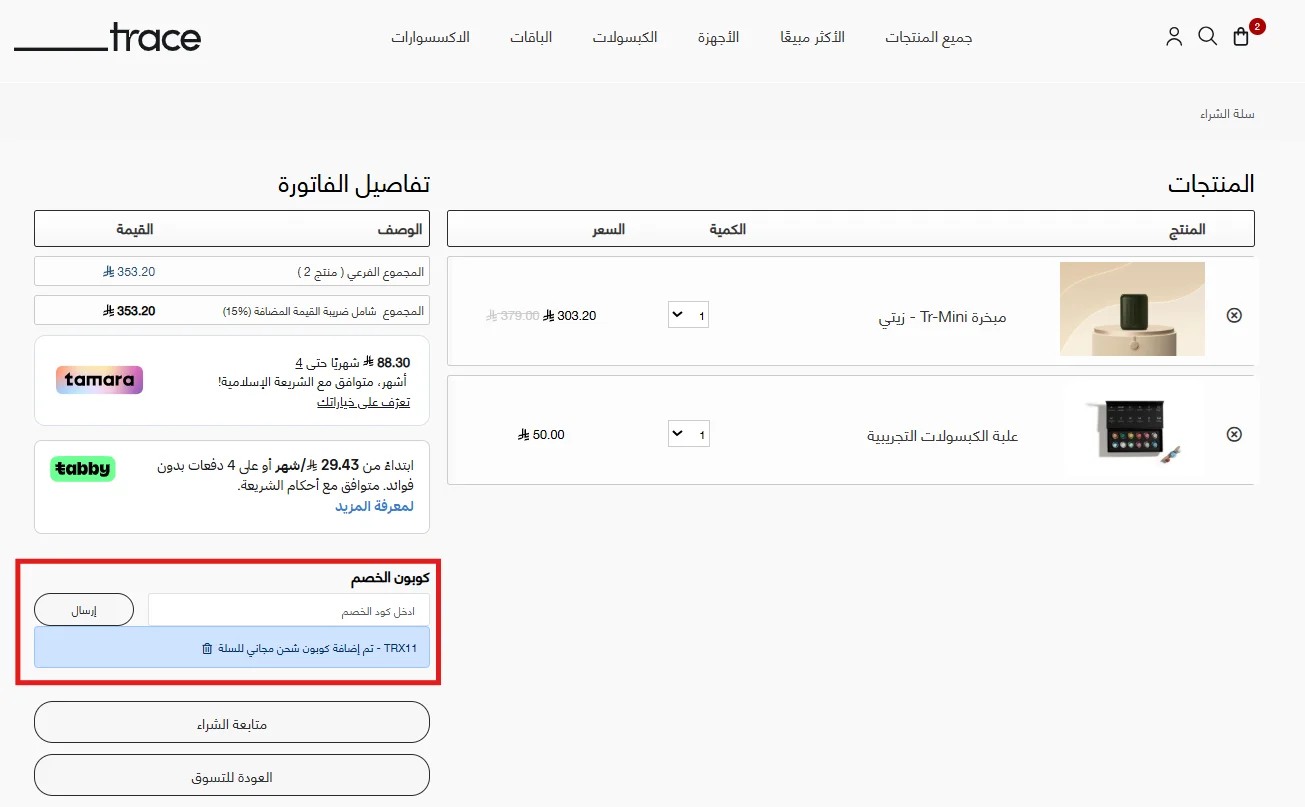Screen dimensions: 1305x807
Task: Click the إرسال coupon submit button
Action: click(84, 610)
